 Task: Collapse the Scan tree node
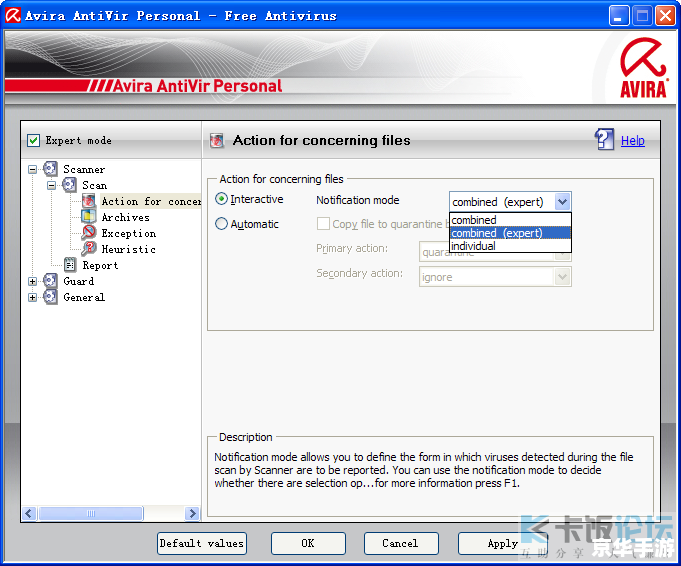coord(51,185)
